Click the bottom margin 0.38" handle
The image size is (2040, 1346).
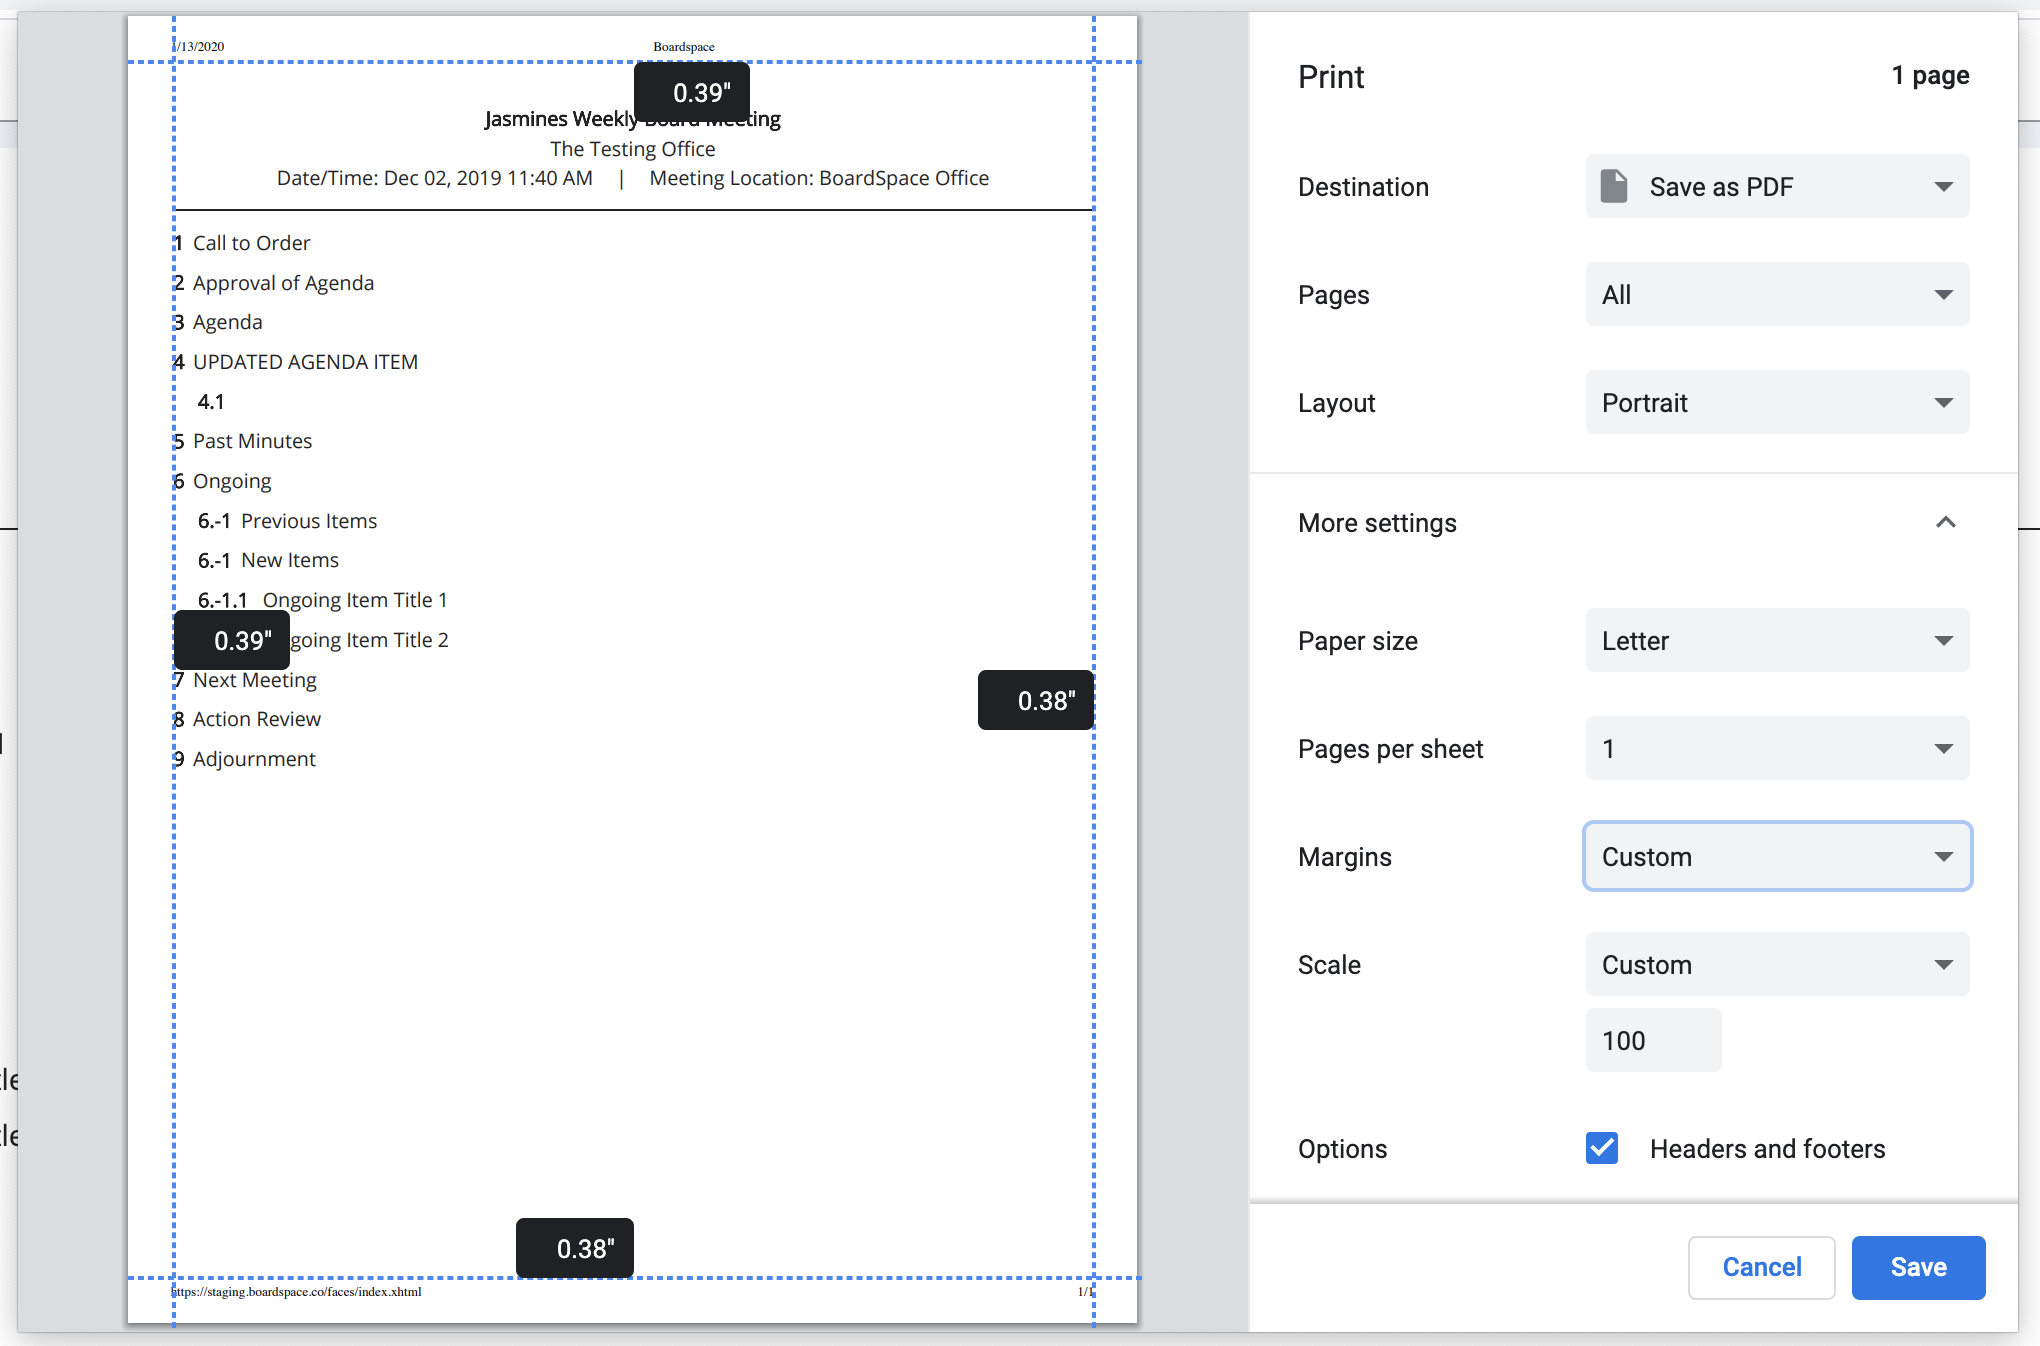pyautogui.click(x=575, y=1248)
